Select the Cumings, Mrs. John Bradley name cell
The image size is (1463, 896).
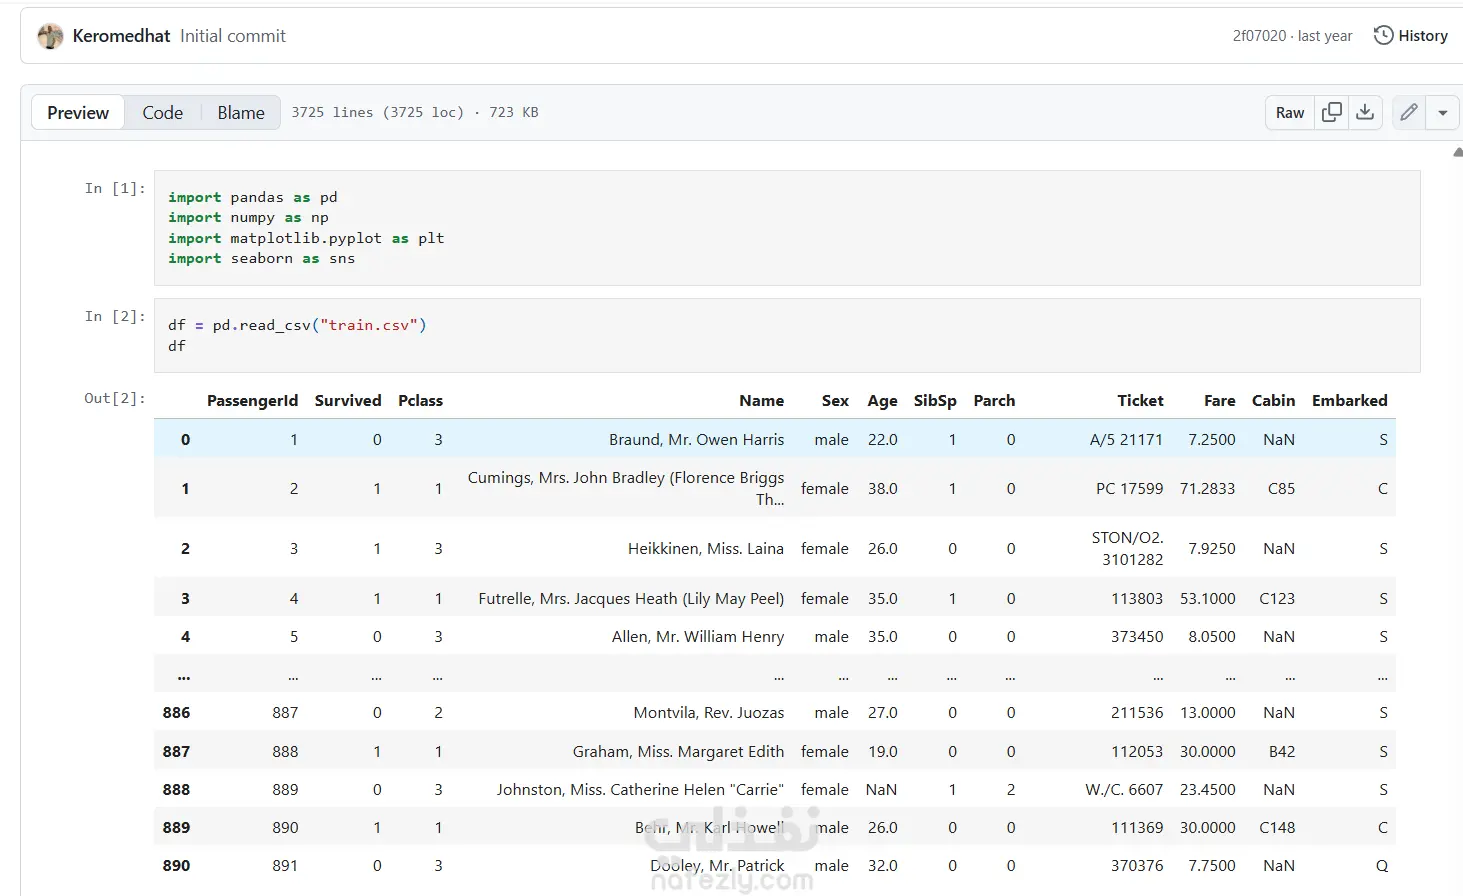pos(626,488)
